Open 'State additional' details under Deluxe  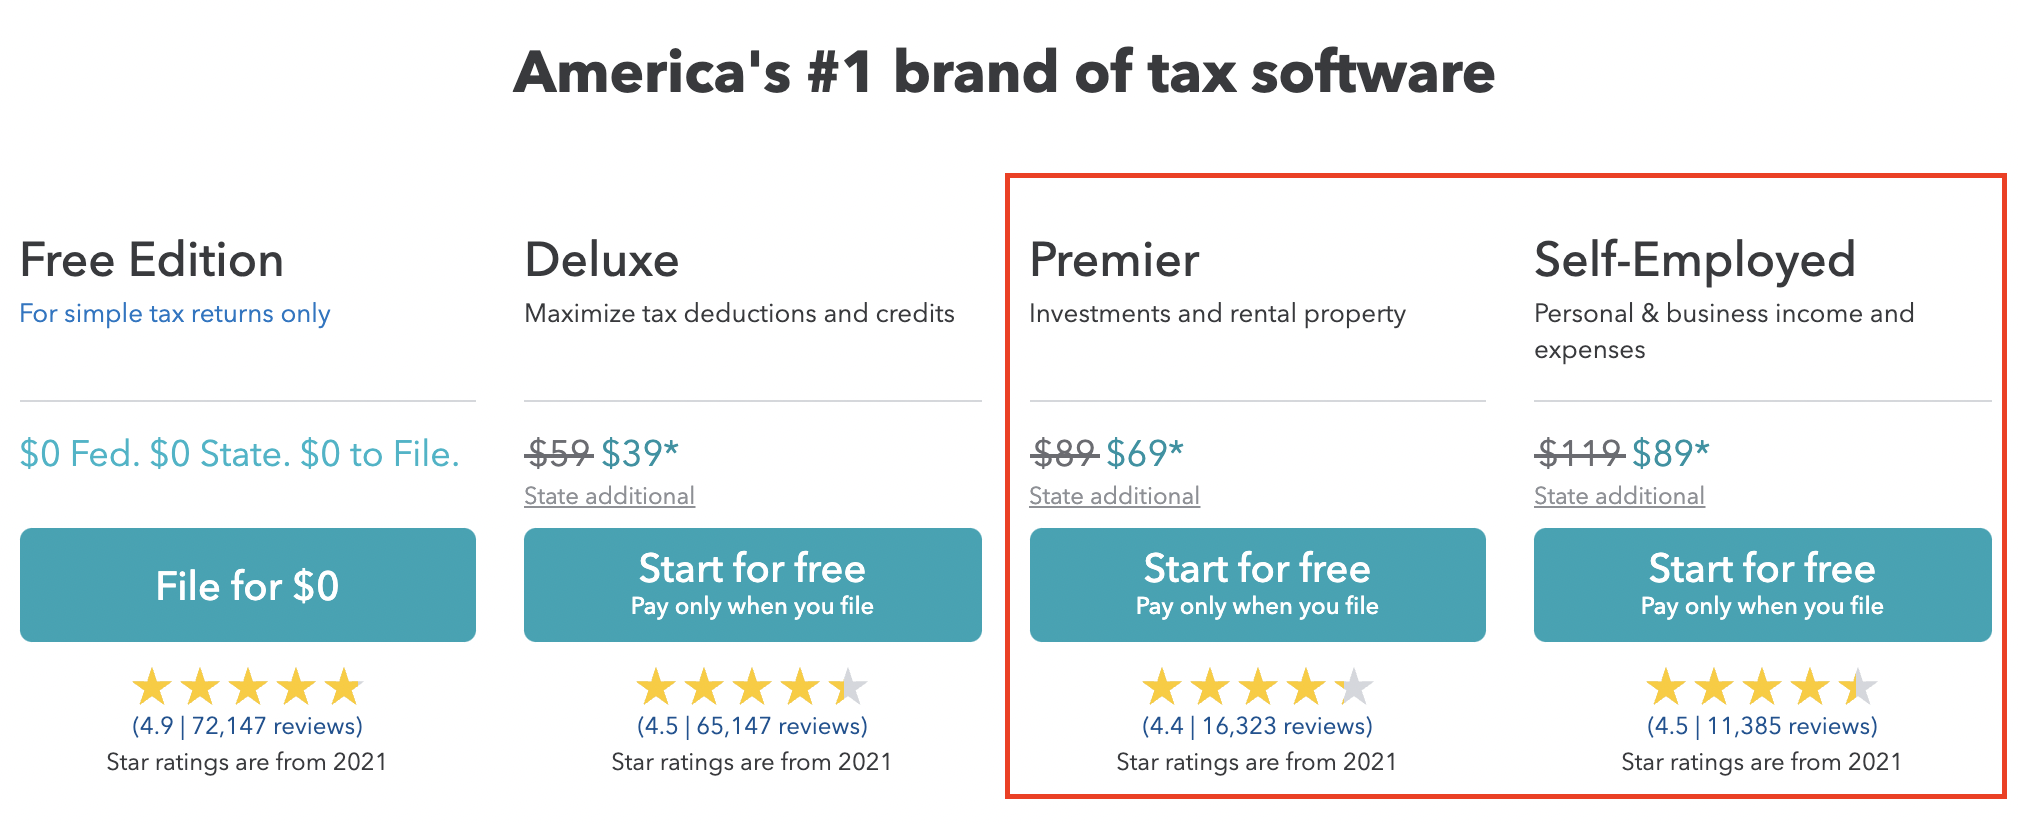[609, 495]
